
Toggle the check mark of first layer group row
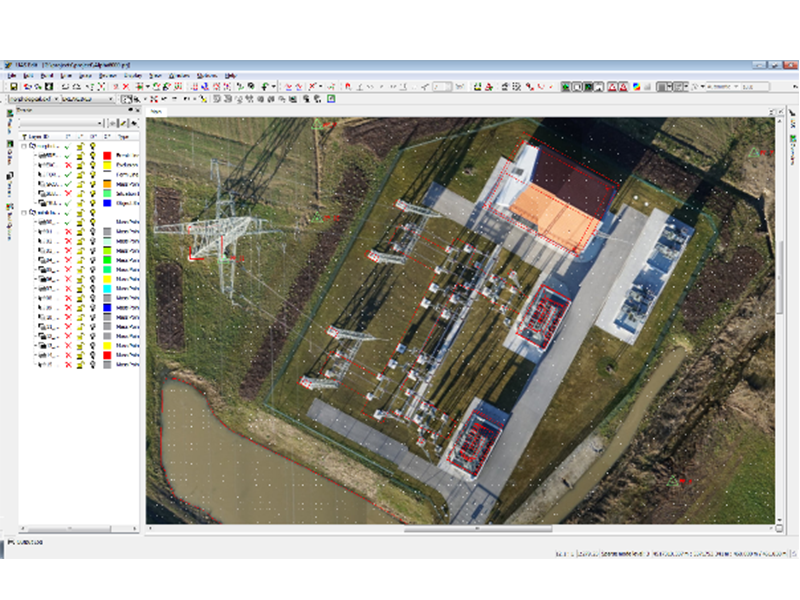click(x=68, y=146)
